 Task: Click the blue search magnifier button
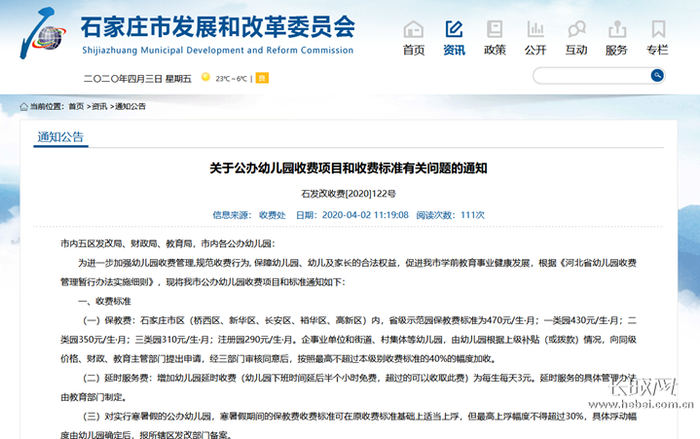coord(657,75)
